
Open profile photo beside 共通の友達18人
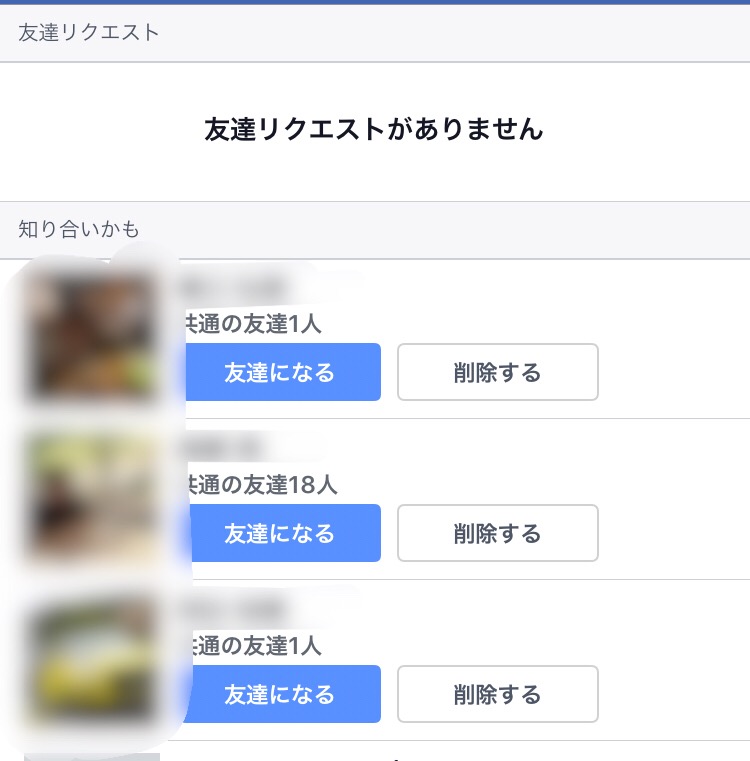tap(92, 497)
